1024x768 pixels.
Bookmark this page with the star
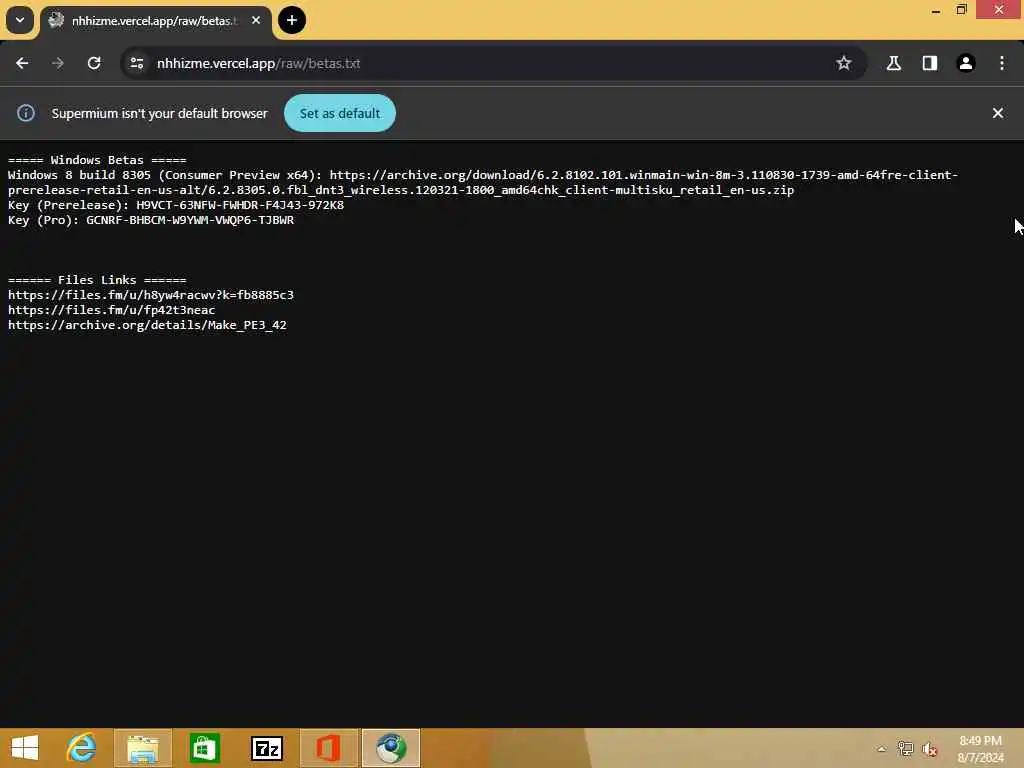844,63
